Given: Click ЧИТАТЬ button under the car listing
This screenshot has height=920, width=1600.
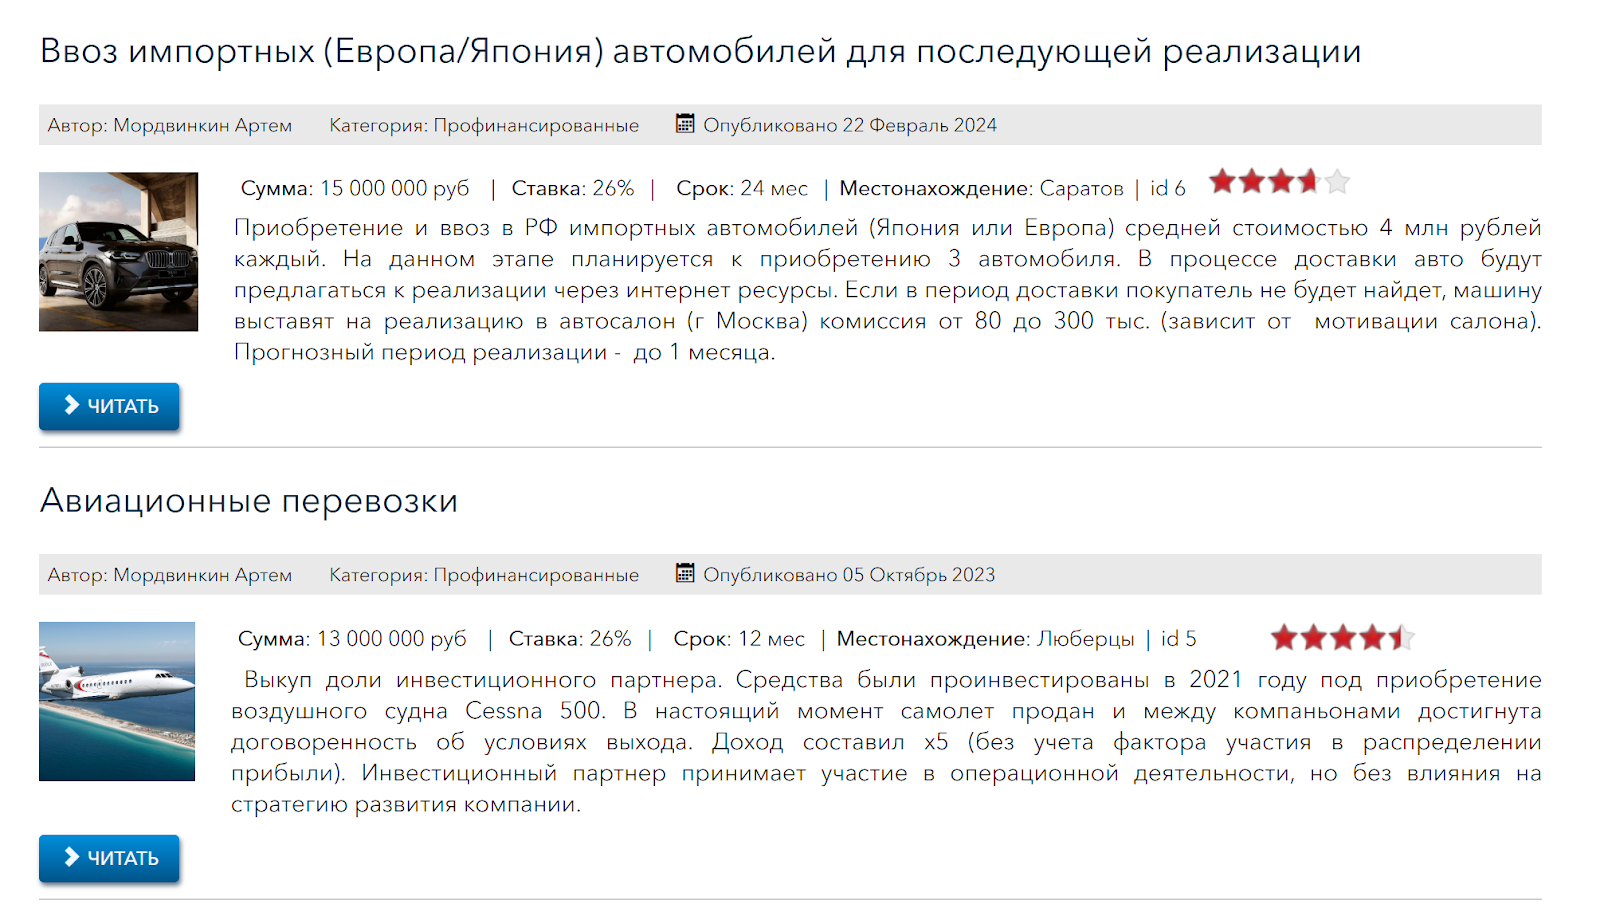Looking at the screenshot, I should (109, 406).
